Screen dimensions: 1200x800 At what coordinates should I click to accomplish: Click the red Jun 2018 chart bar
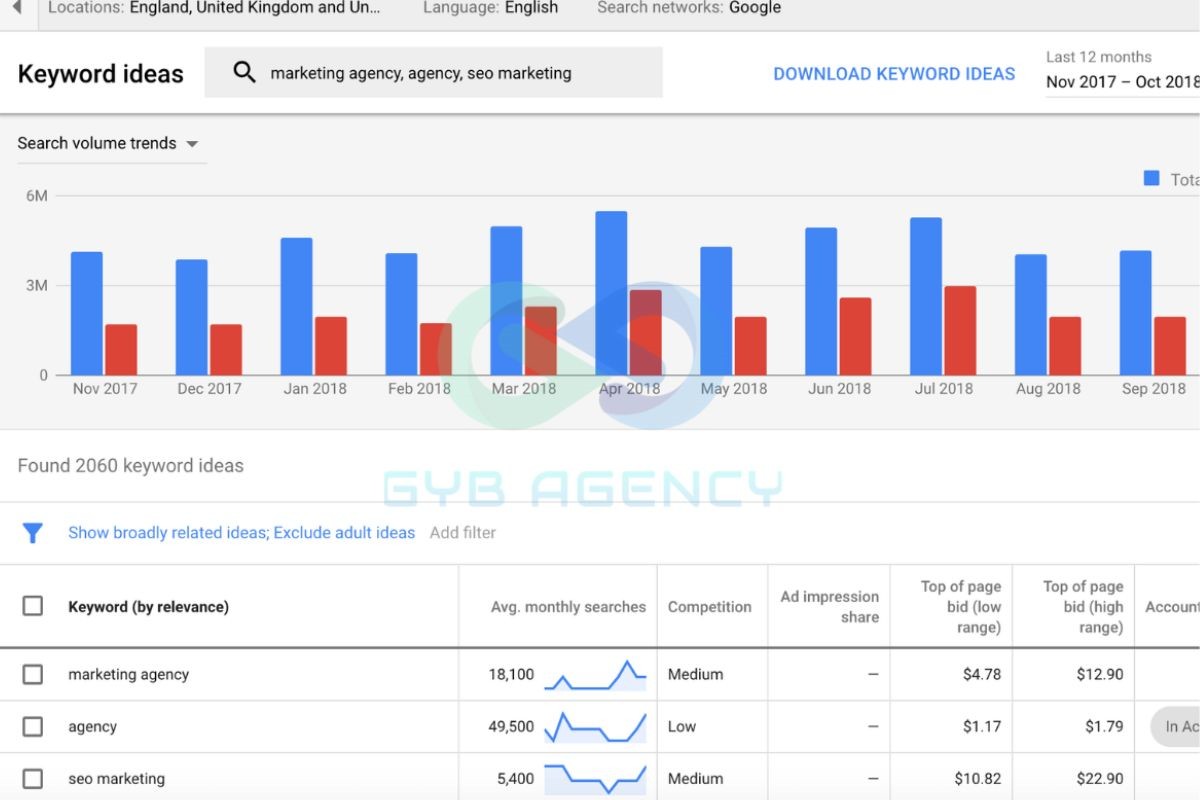click(855, 336)
